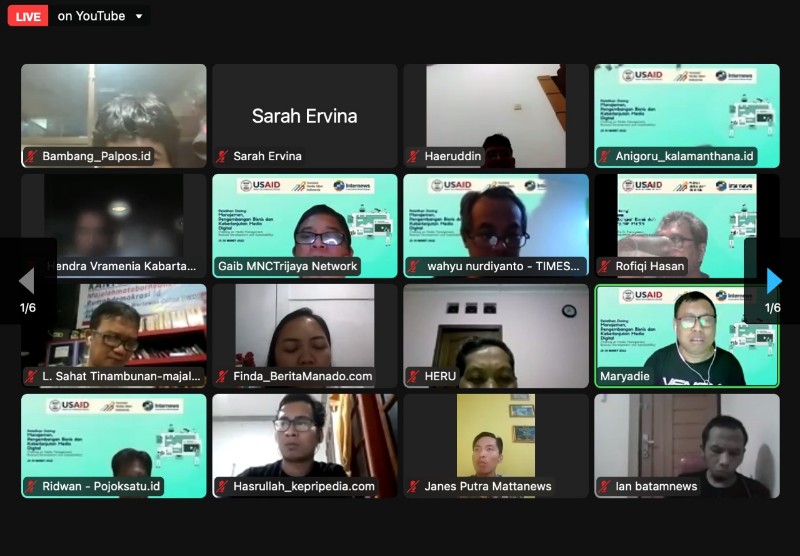Click the red LIVE indicator badge
Viewport: 800px width, 556px height.
[x=28, y=16]
